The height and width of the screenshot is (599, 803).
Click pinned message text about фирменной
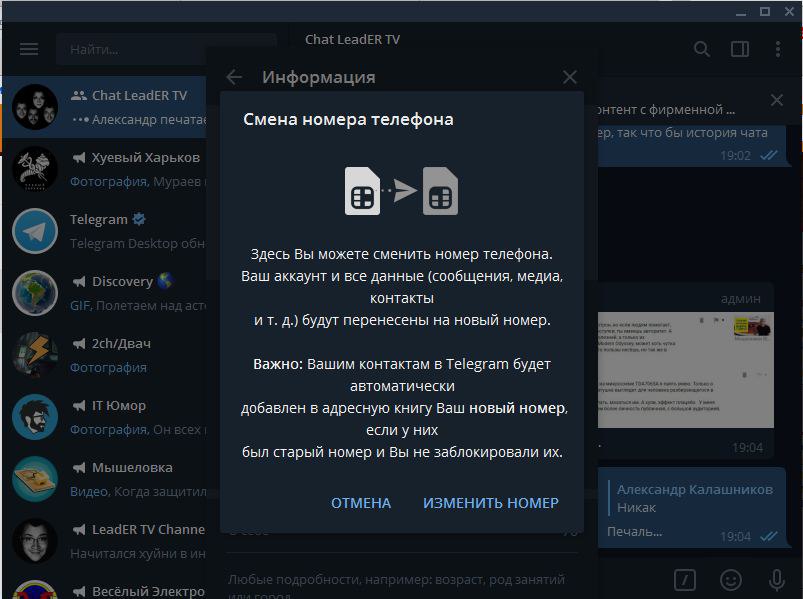[x=666, y=110]
